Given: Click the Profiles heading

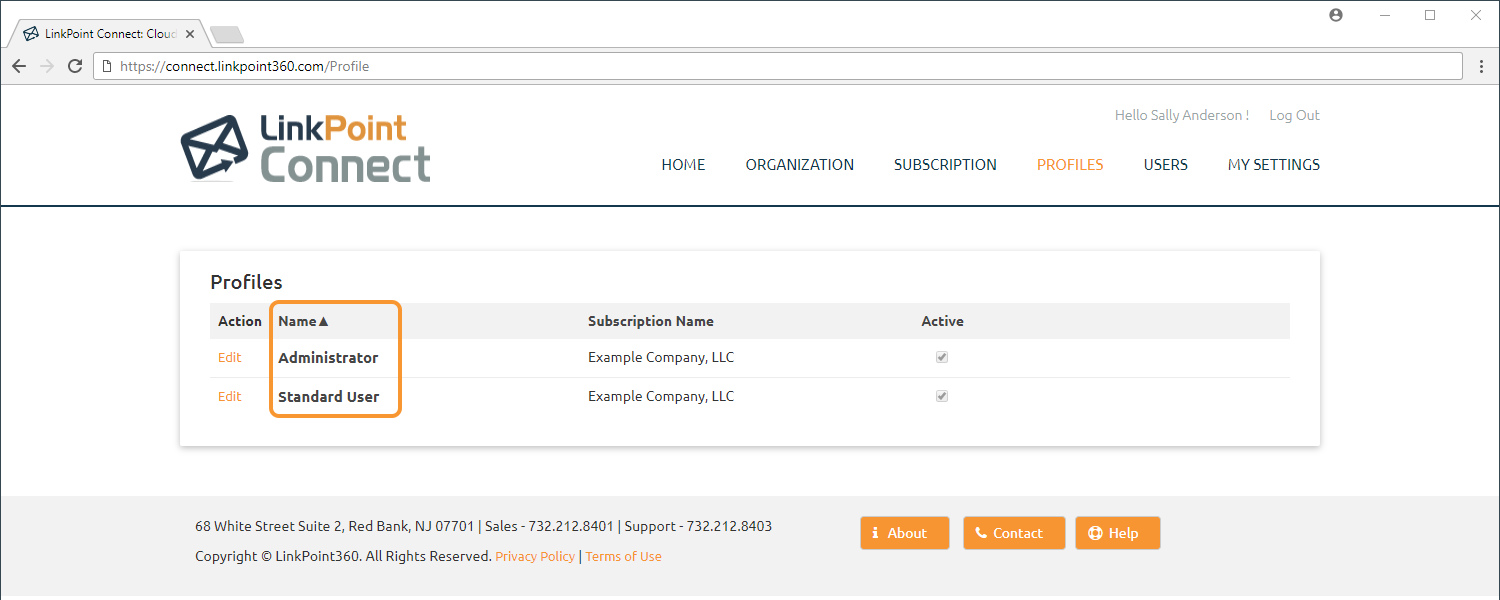Looking at the screenshot, I should click(x=246, y=282).
